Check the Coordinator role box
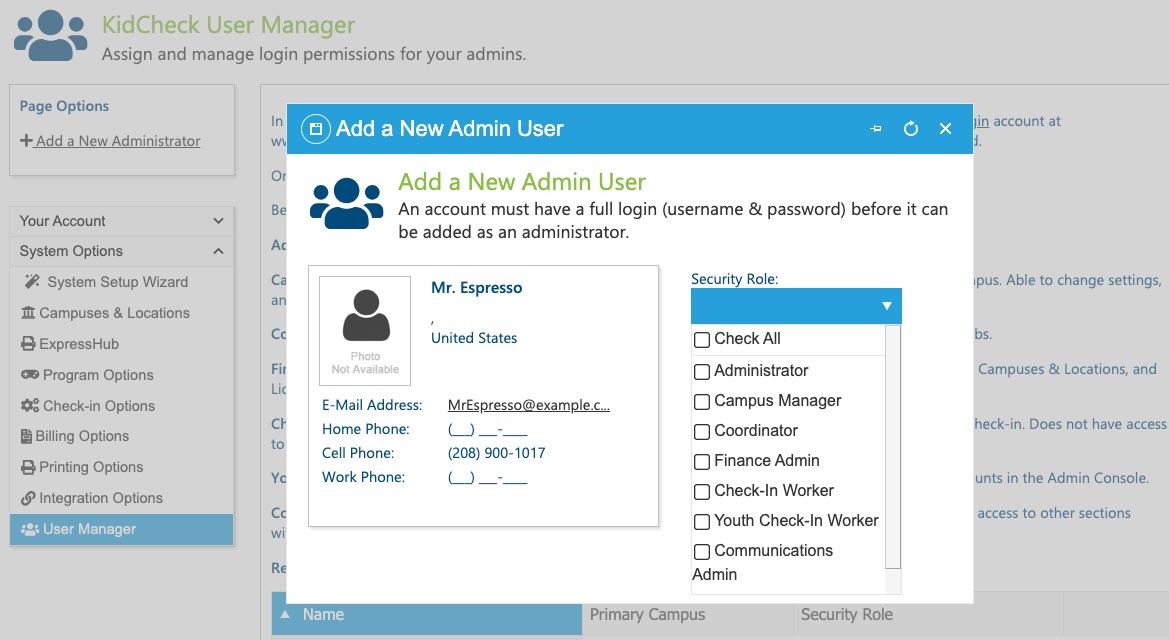Screen dimensions: 1169x640 tap(702, 432)
